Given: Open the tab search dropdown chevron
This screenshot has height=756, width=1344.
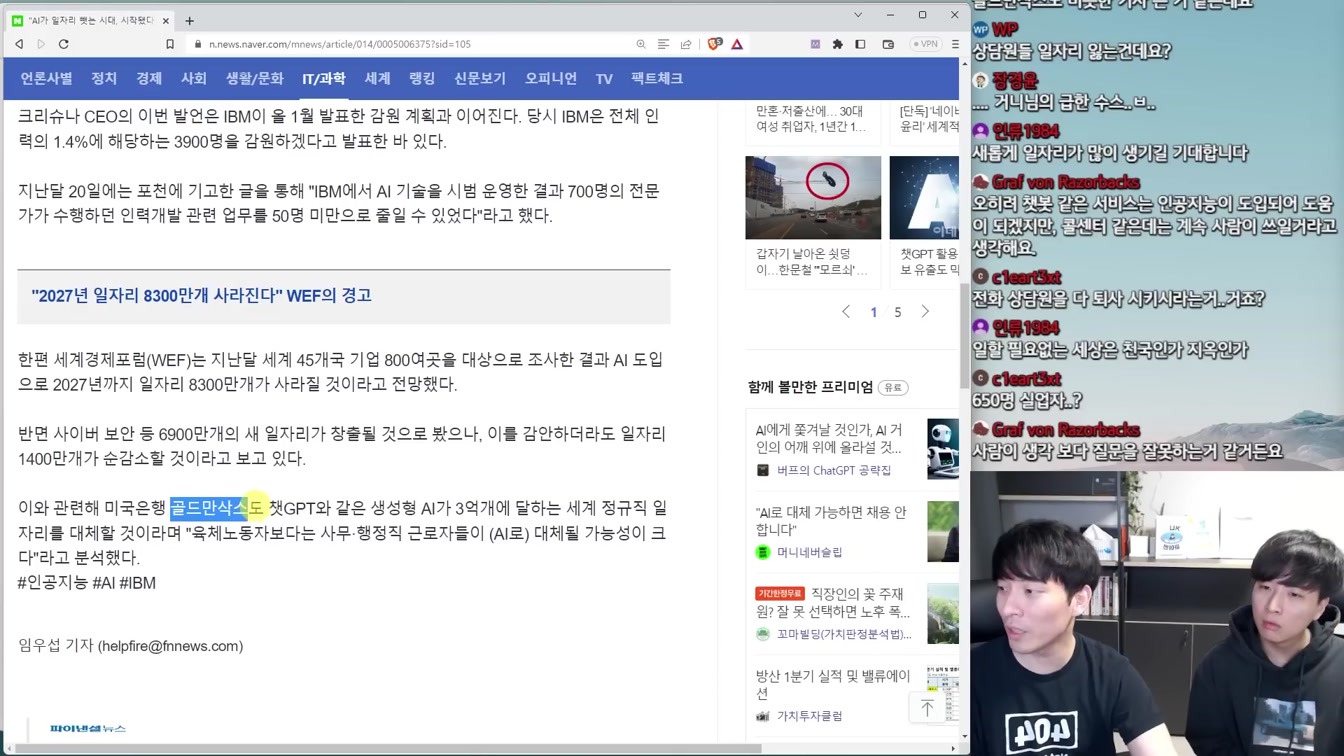Looking at the screenshot, I should [858, 15].
